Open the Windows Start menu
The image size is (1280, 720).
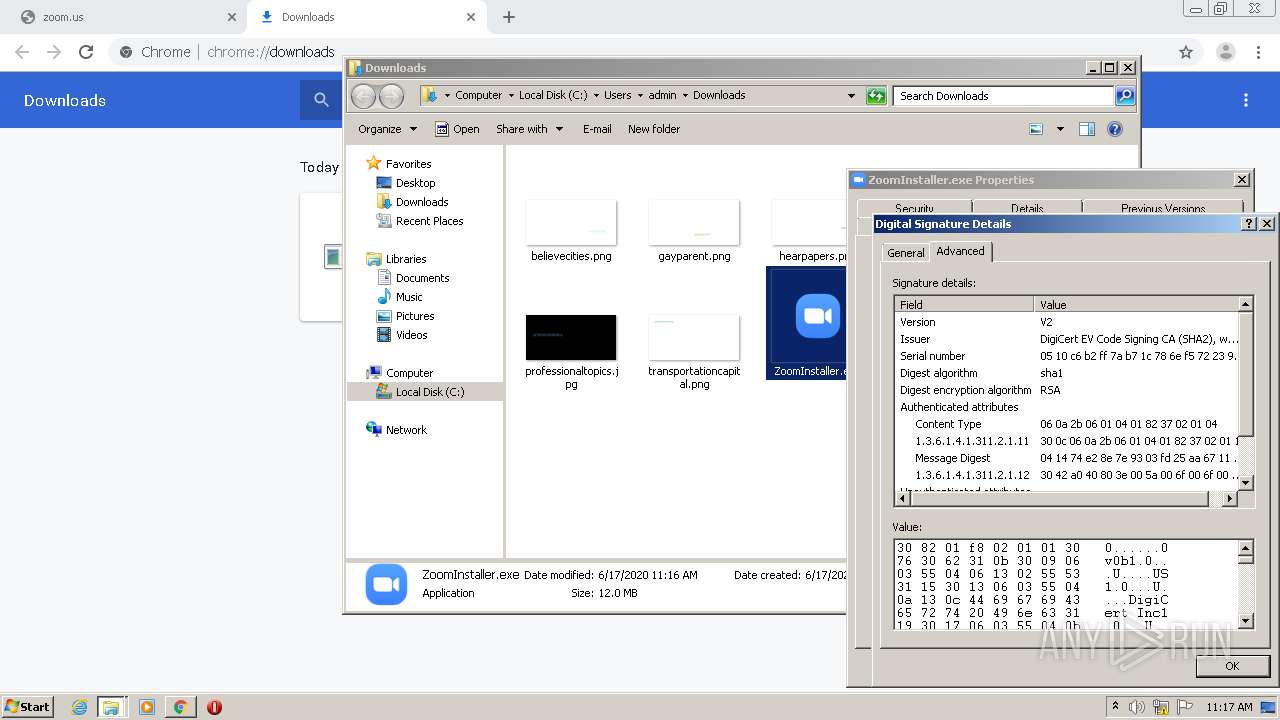(28, 706)
